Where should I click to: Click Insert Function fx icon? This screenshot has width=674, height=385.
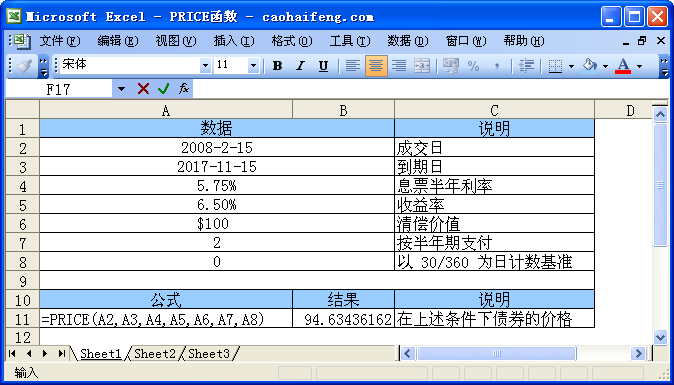[x=184, y=89]
